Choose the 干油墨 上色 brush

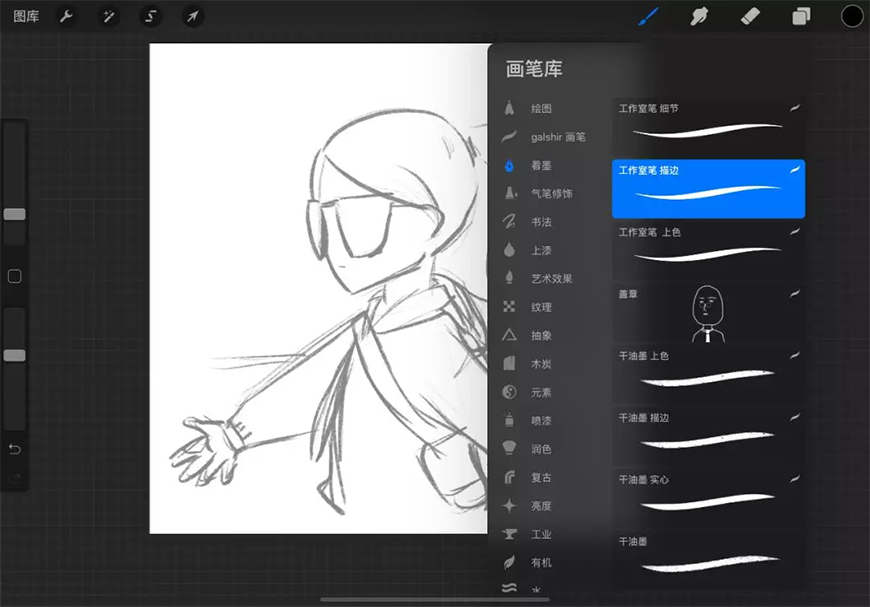pyautogui.click(x=708, y=370)
